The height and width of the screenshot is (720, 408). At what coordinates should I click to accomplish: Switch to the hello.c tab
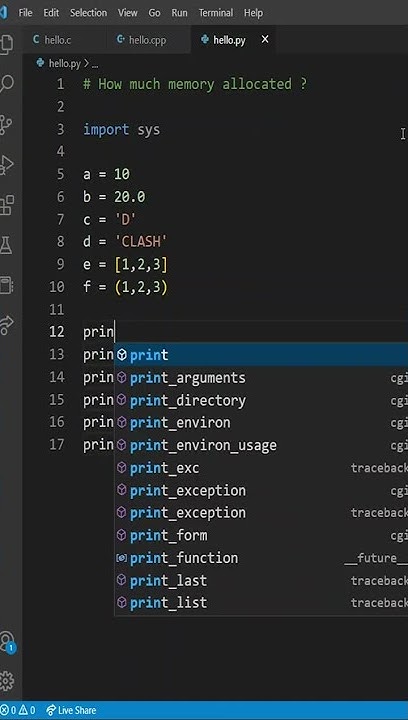[64, 40]
